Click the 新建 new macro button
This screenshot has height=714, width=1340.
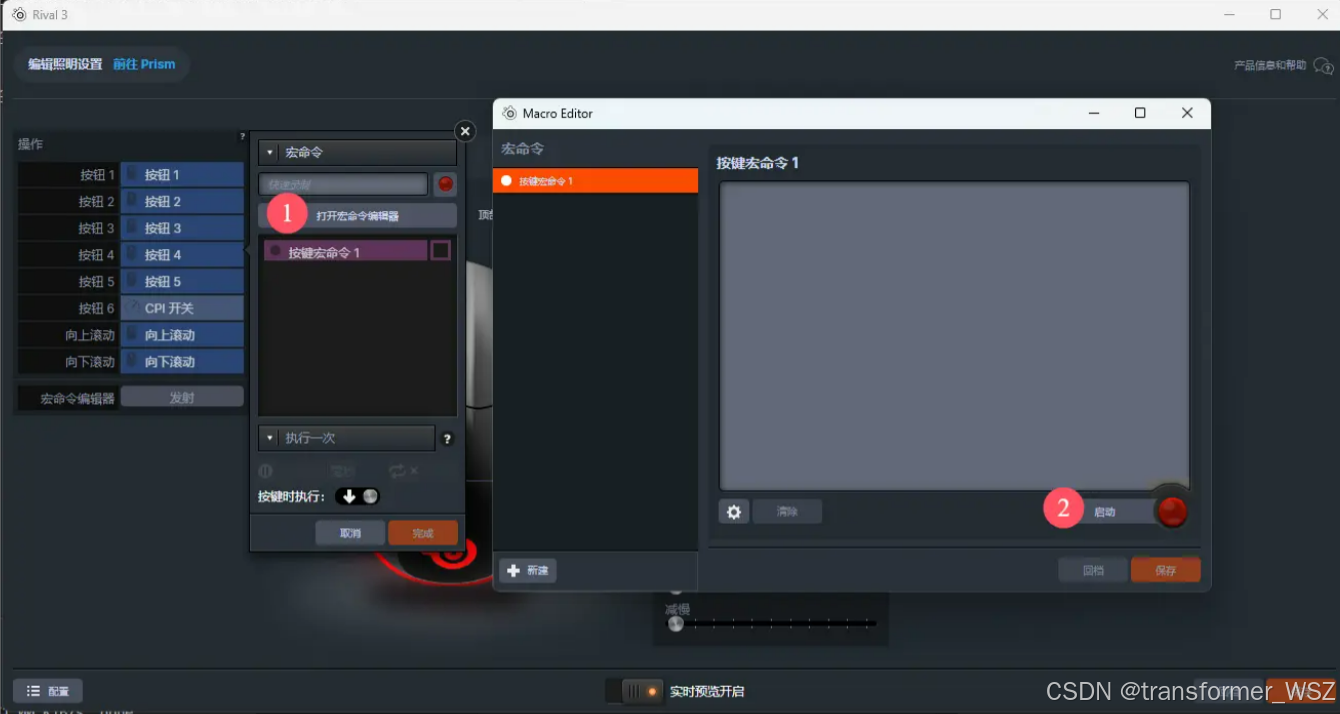coord(528,571)
